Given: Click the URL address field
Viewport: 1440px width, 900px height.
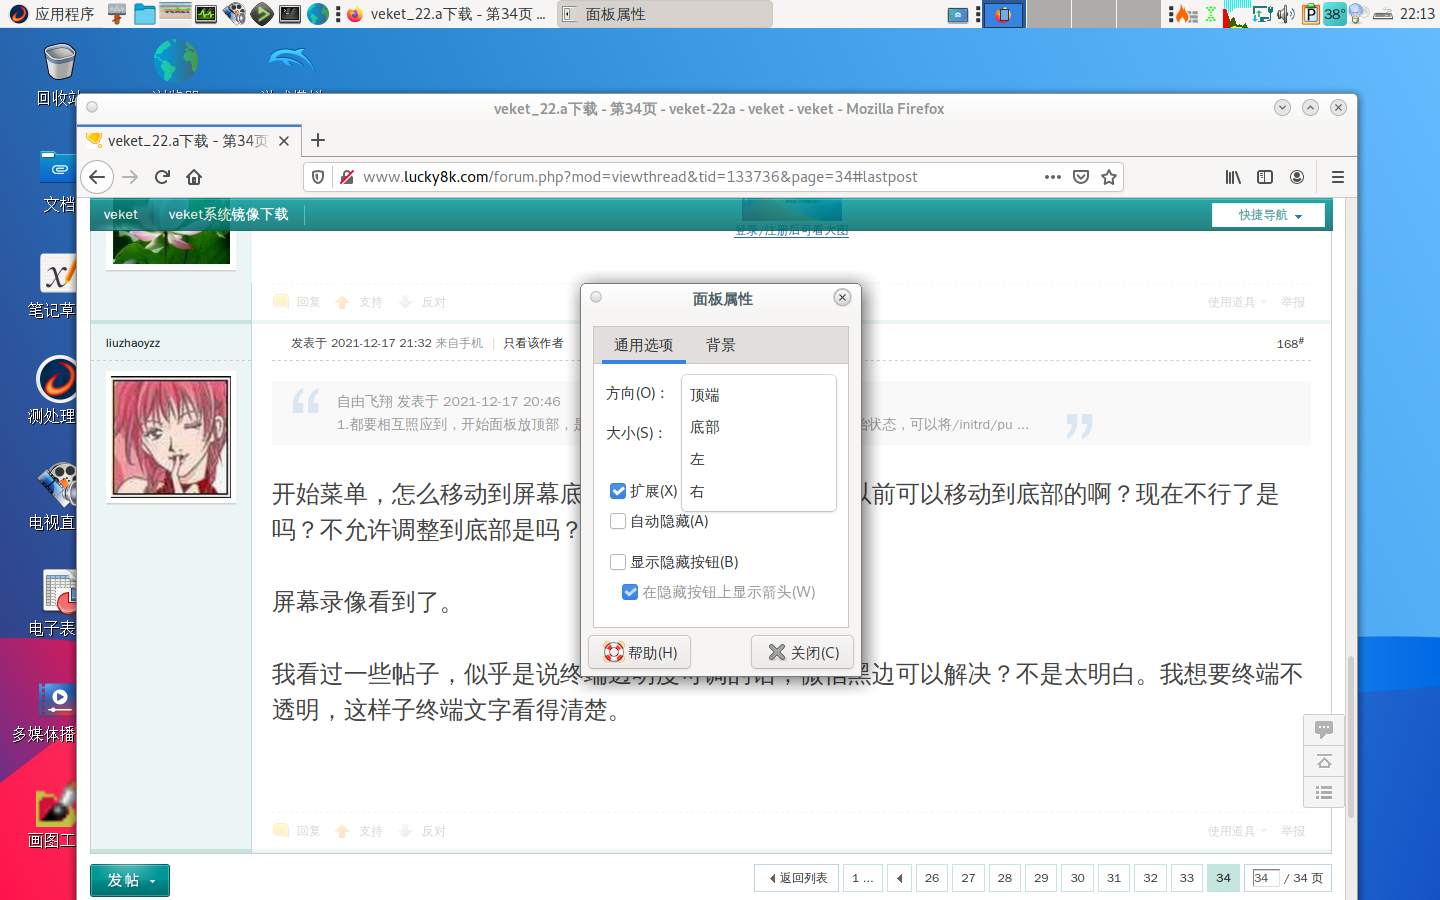Looking at the screenshot, I should tap(698, 177).
